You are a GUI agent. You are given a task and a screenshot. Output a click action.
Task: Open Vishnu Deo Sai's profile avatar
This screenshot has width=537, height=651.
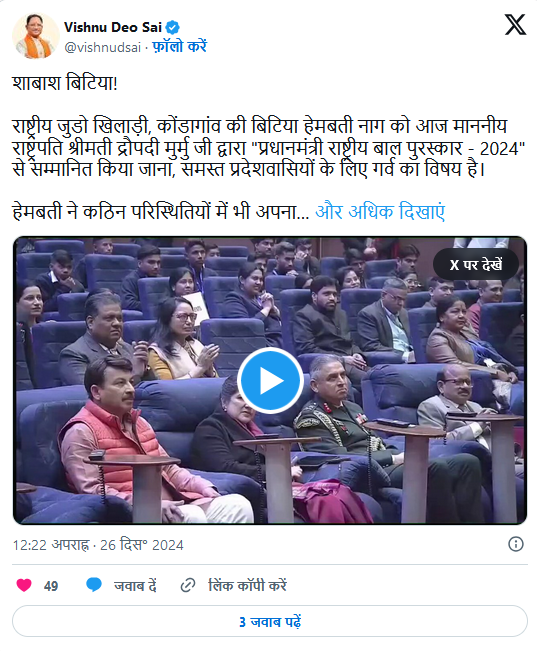point(35,36)
